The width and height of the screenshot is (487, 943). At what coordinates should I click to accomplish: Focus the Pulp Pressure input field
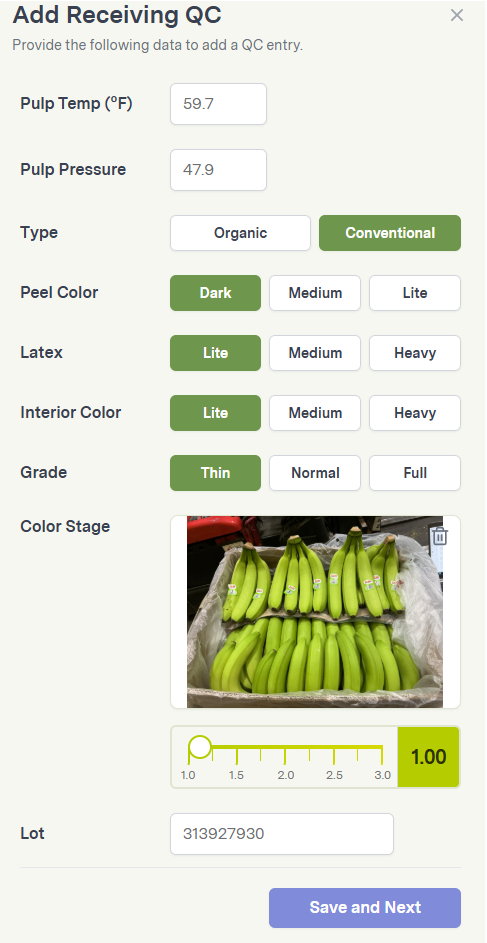[218, 170]
